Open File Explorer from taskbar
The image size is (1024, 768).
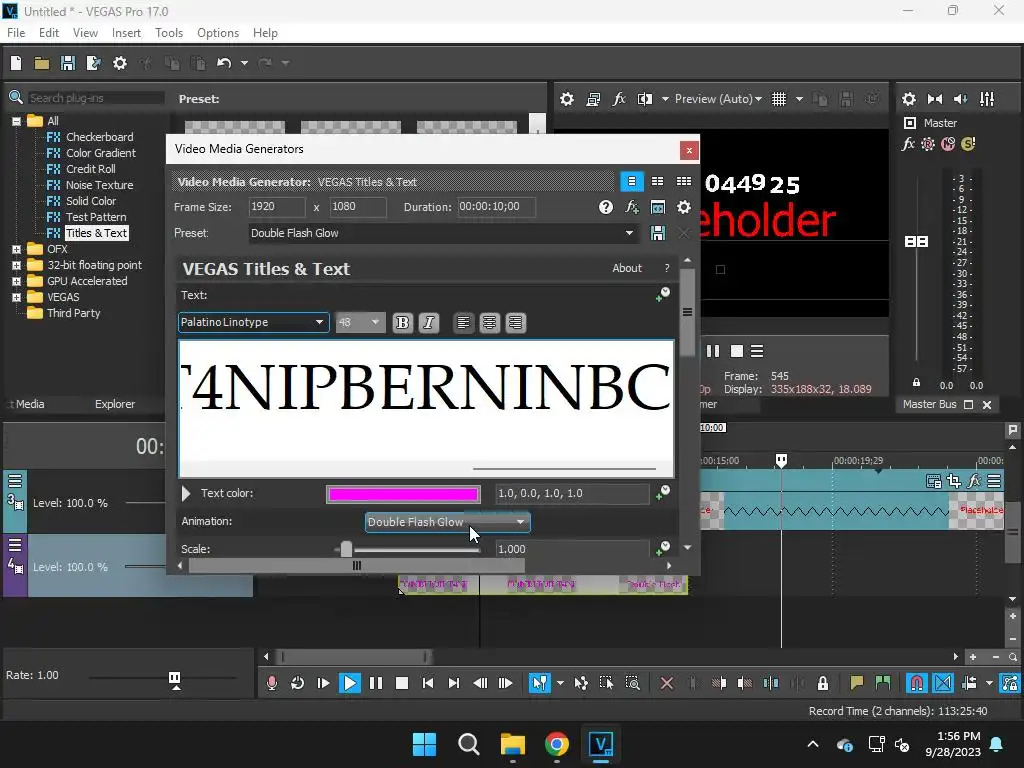513,744
